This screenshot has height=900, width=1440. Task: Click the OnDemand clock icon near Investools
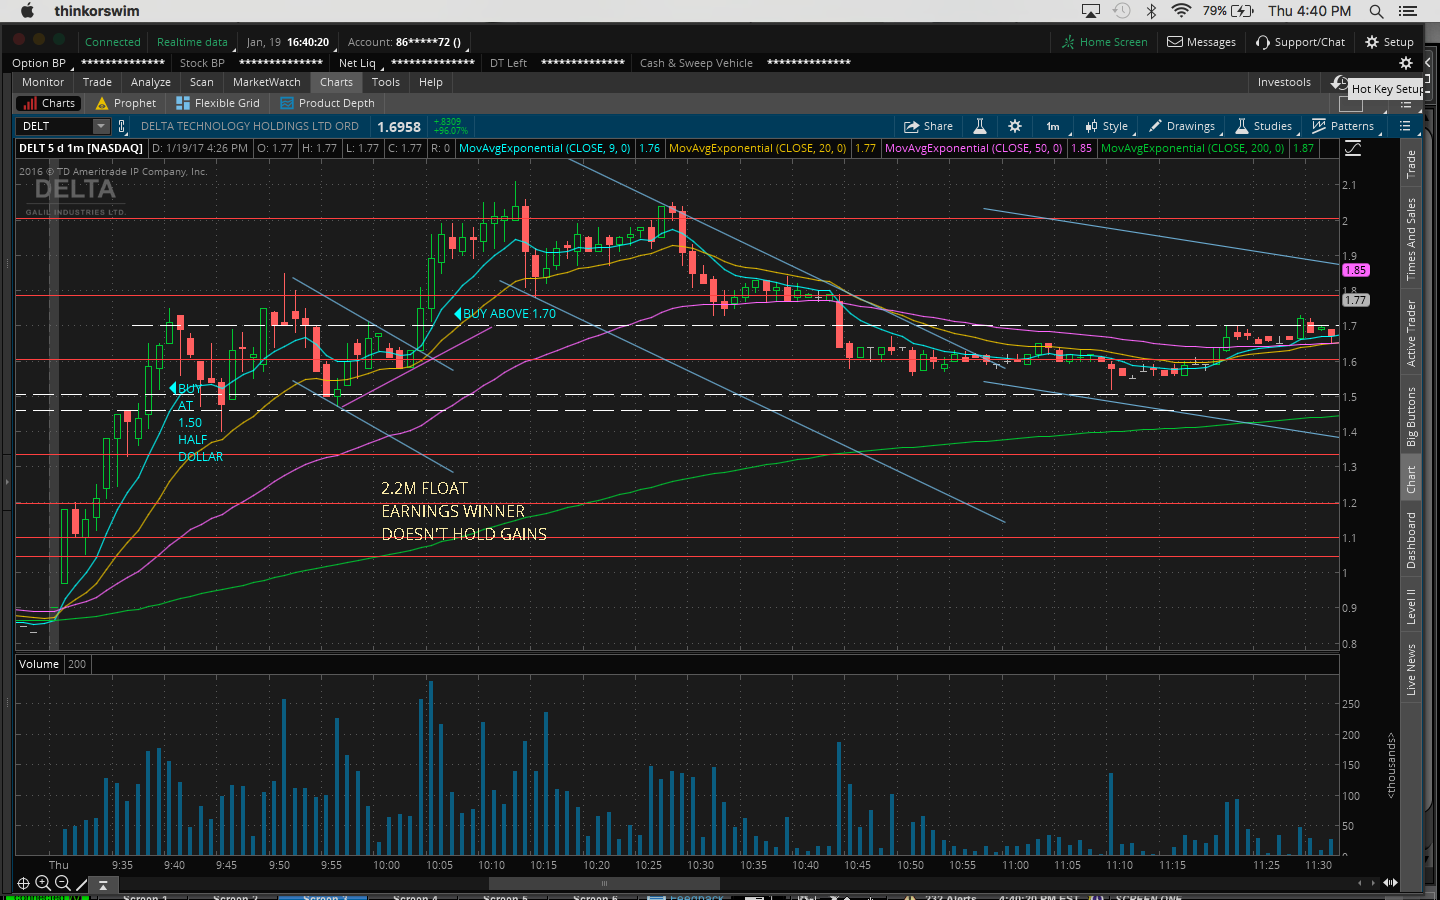[1339, 82]
